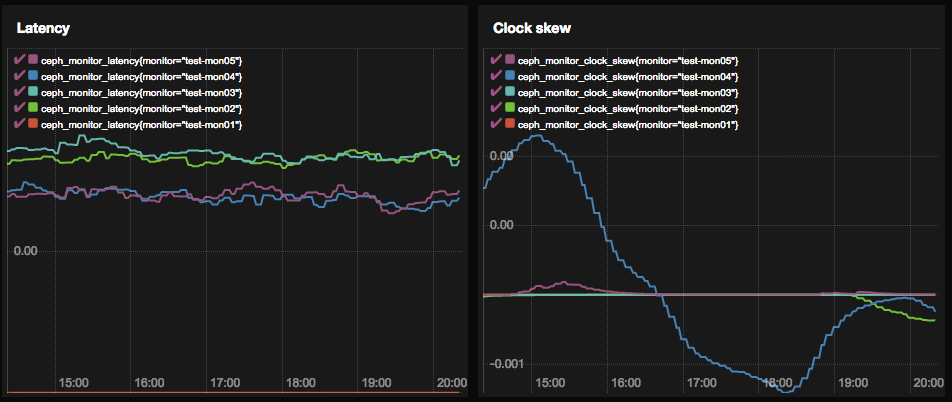Screen dimensions: 952x402
Task: Toggle test-mon05 clock skew series checkmark
Action: (495, 60)
